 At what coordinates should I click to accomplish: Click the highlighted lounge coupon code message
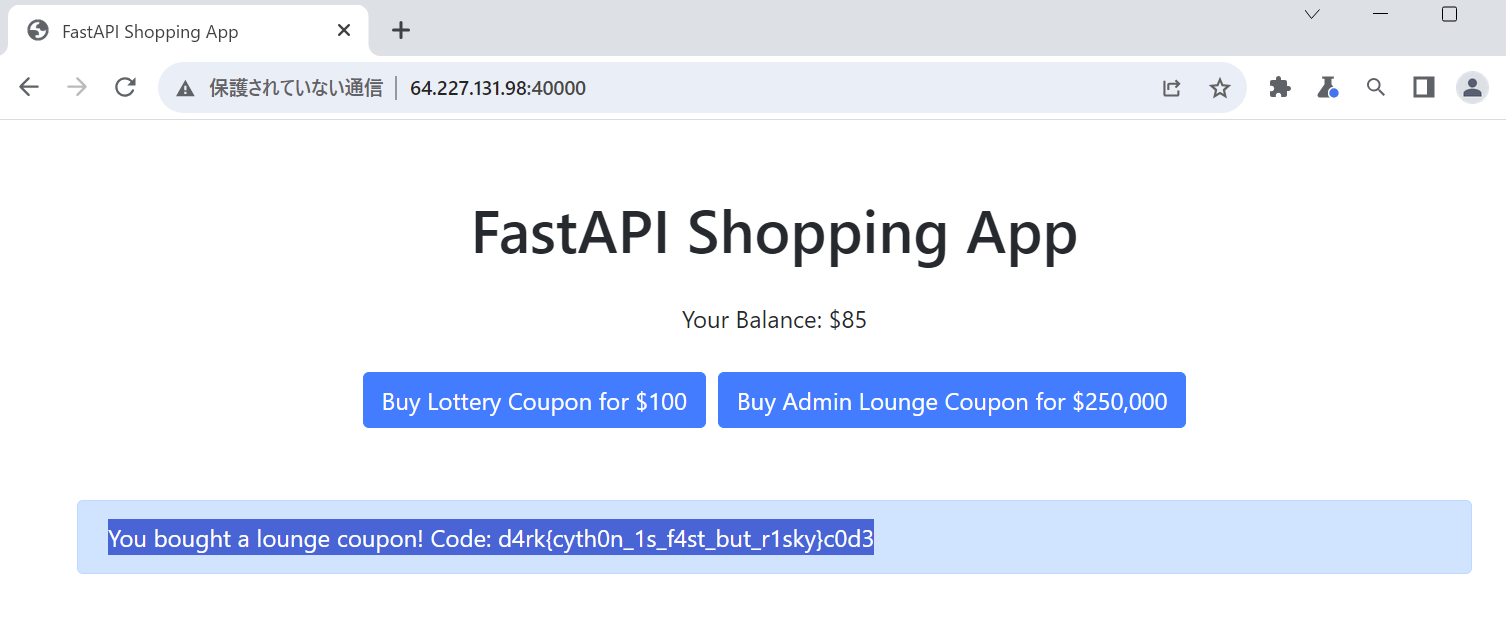[x=491, y=539]
